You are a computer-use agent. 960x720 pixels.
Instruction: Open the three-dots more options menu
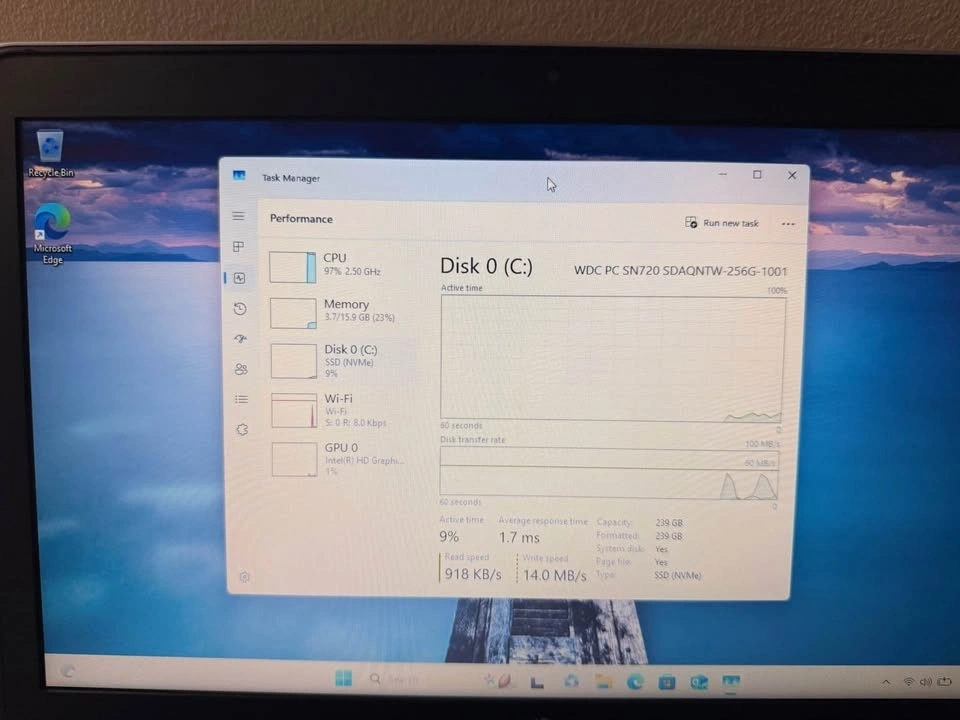(x=788, y=224)
